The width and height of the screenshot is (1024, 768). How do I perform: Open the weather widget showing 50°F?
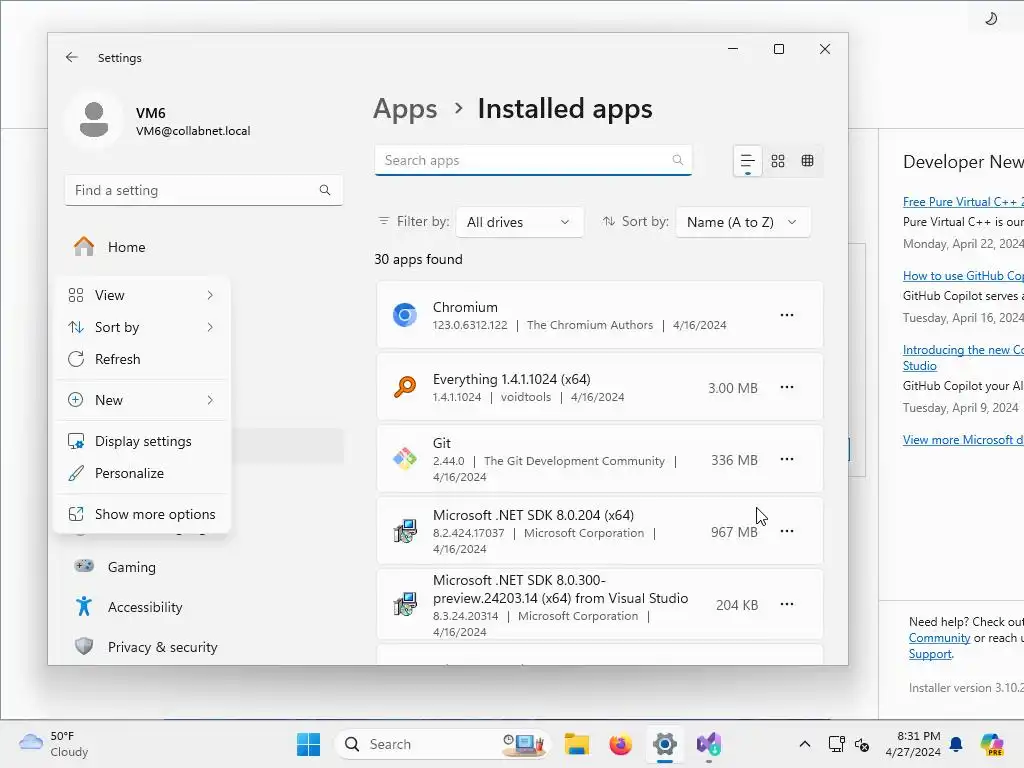(54, 744)
